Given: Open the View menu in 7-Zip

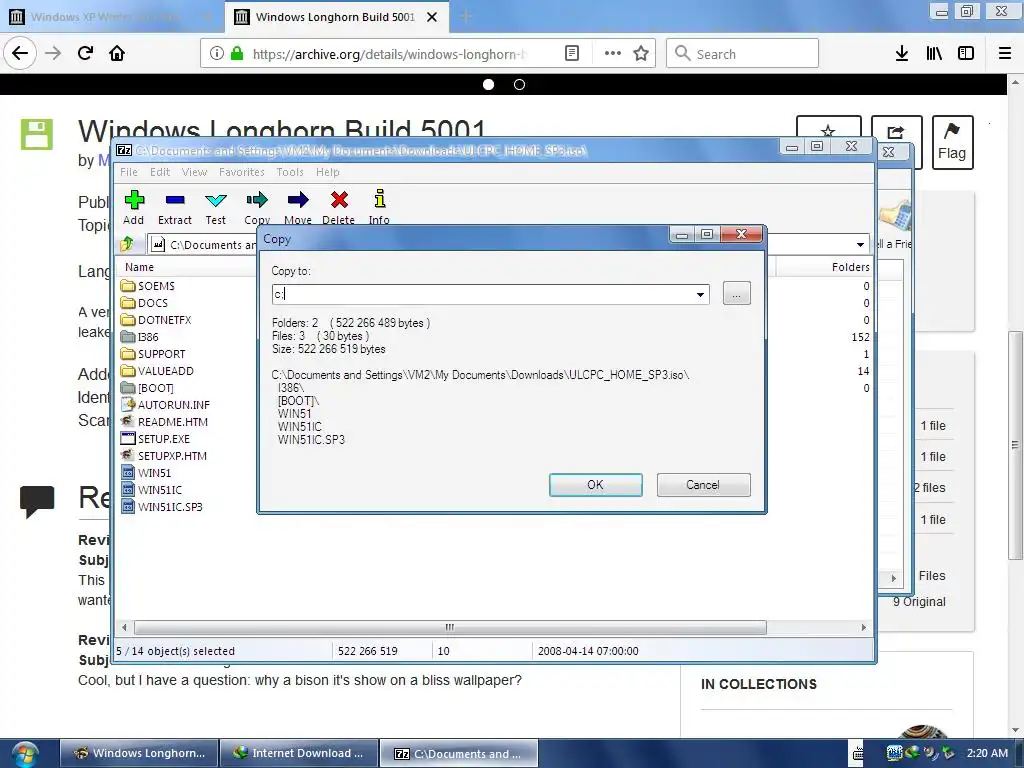Looking at the screenshot, I should click(194, 172).
